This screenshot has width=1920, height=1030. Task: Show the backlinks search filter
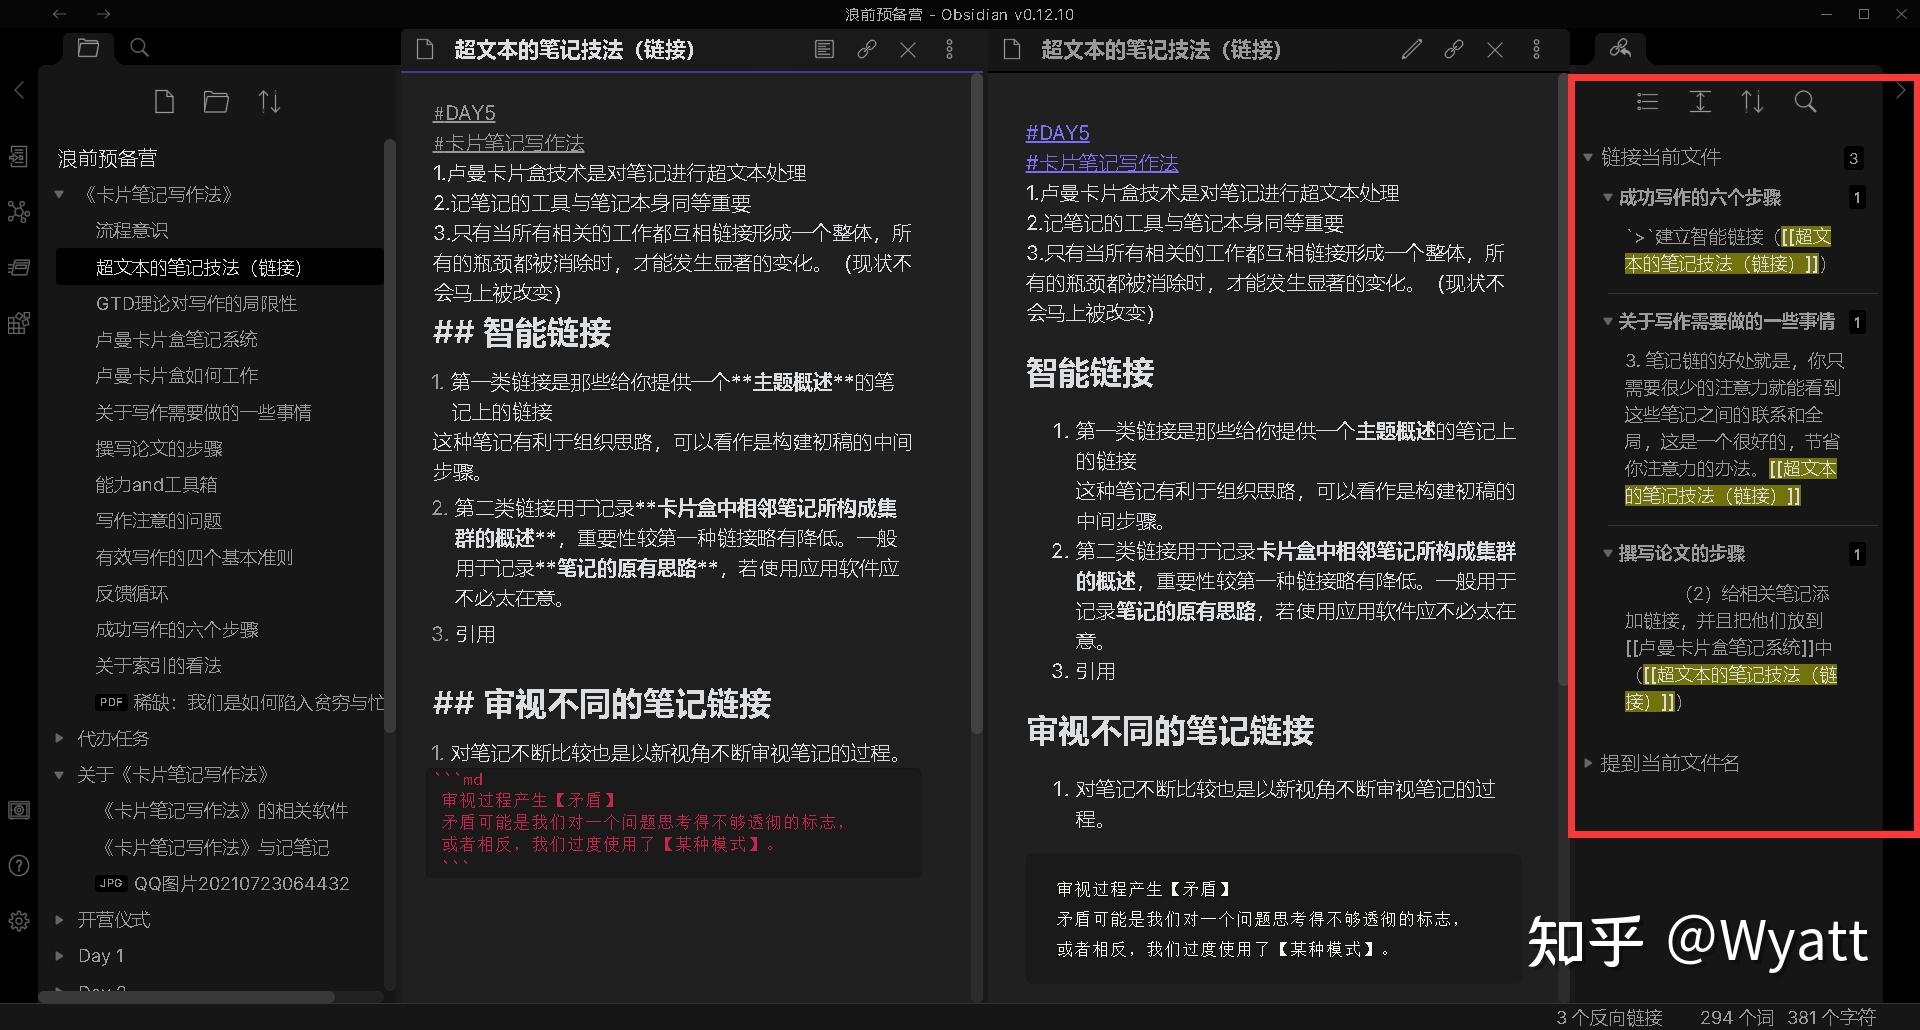pos(1805,102)
